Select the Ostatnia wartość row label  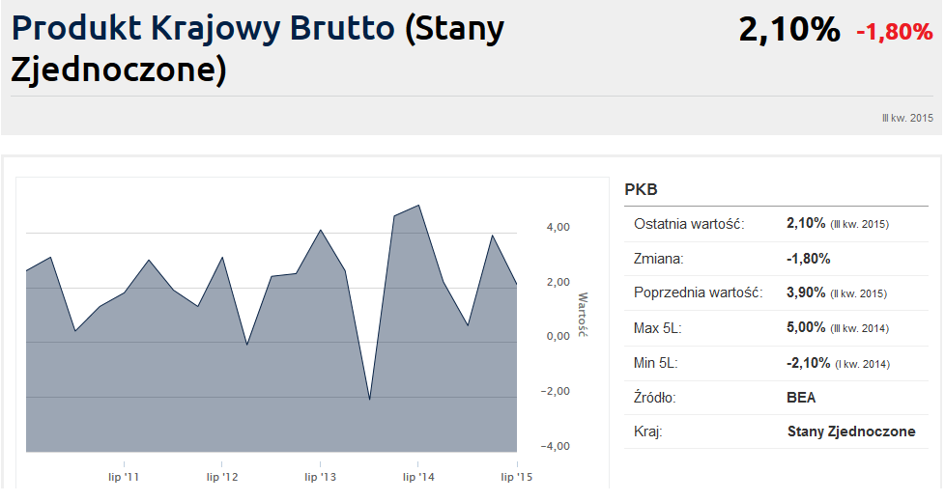click(689, 223)
